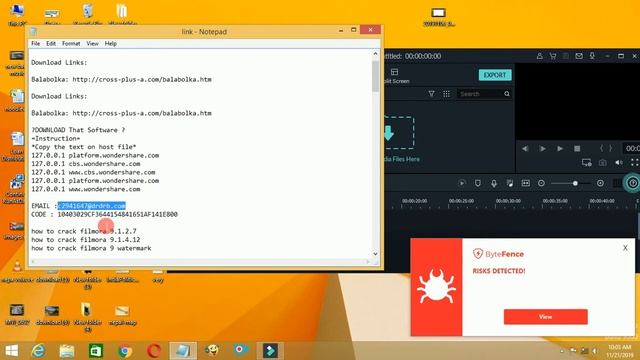Click the render preview icon on timeline toolbar

462,183
